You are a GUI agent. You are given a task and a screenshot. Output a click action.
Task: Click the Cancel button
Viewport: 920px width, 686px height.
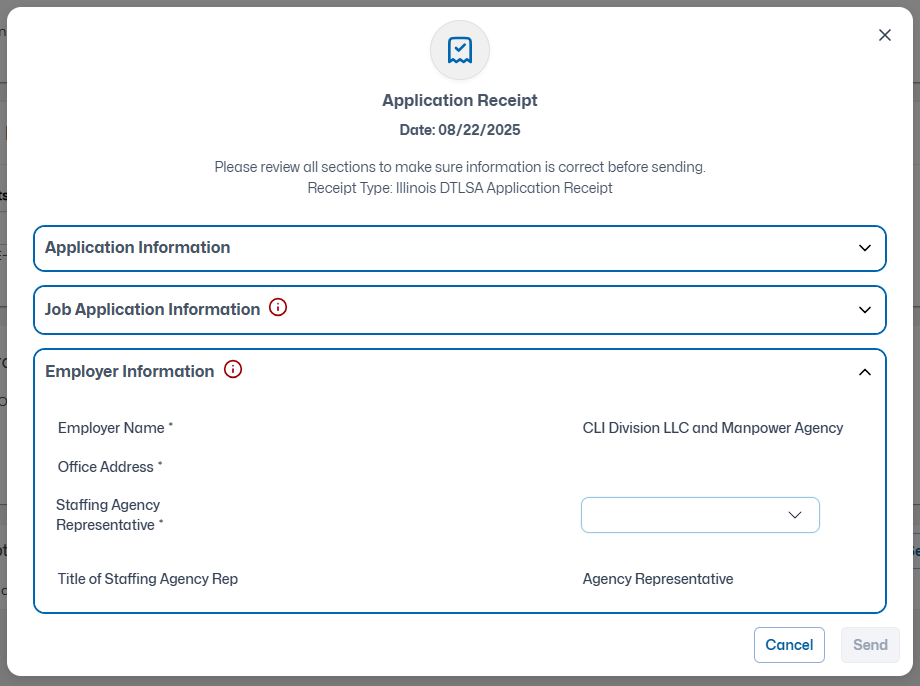coord(789,645)
